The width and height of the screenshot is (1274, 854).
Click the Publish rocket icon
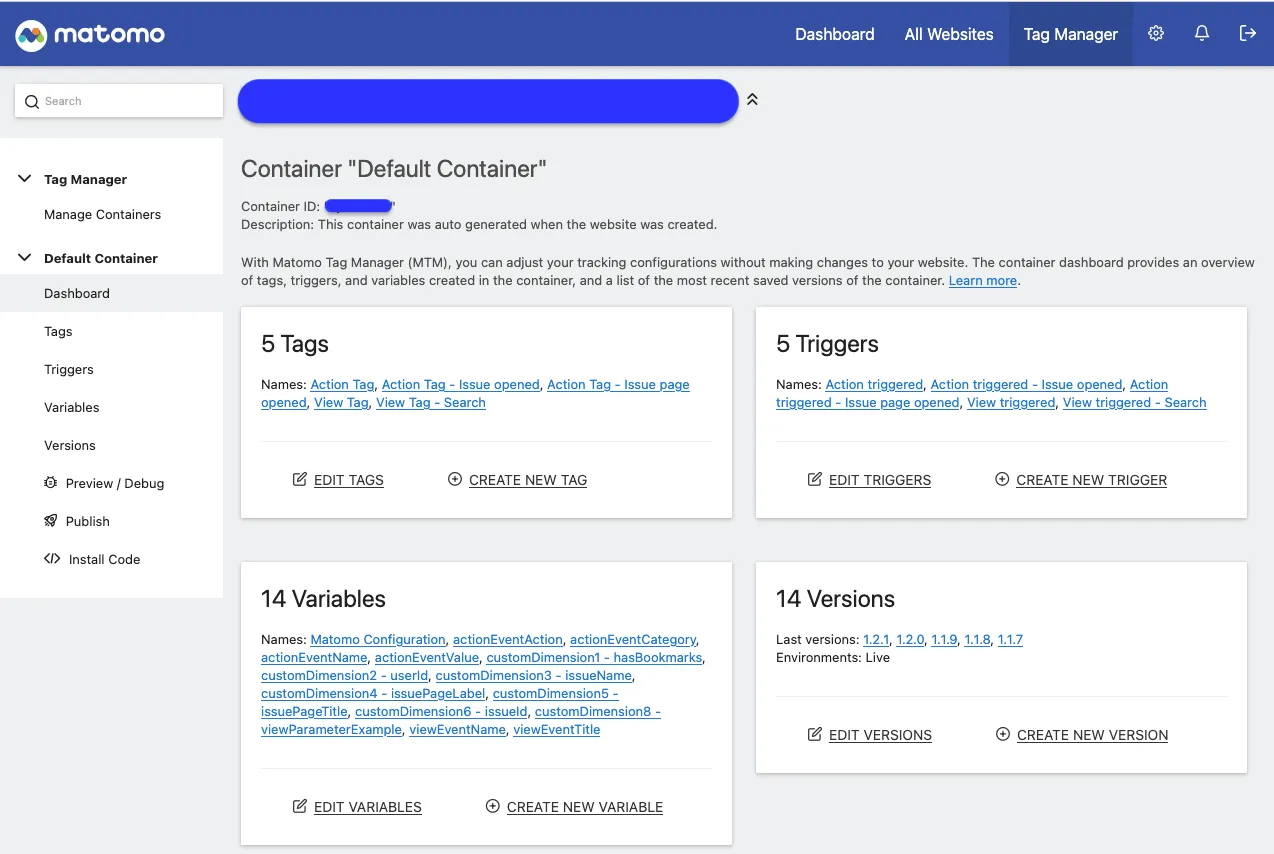51,521
